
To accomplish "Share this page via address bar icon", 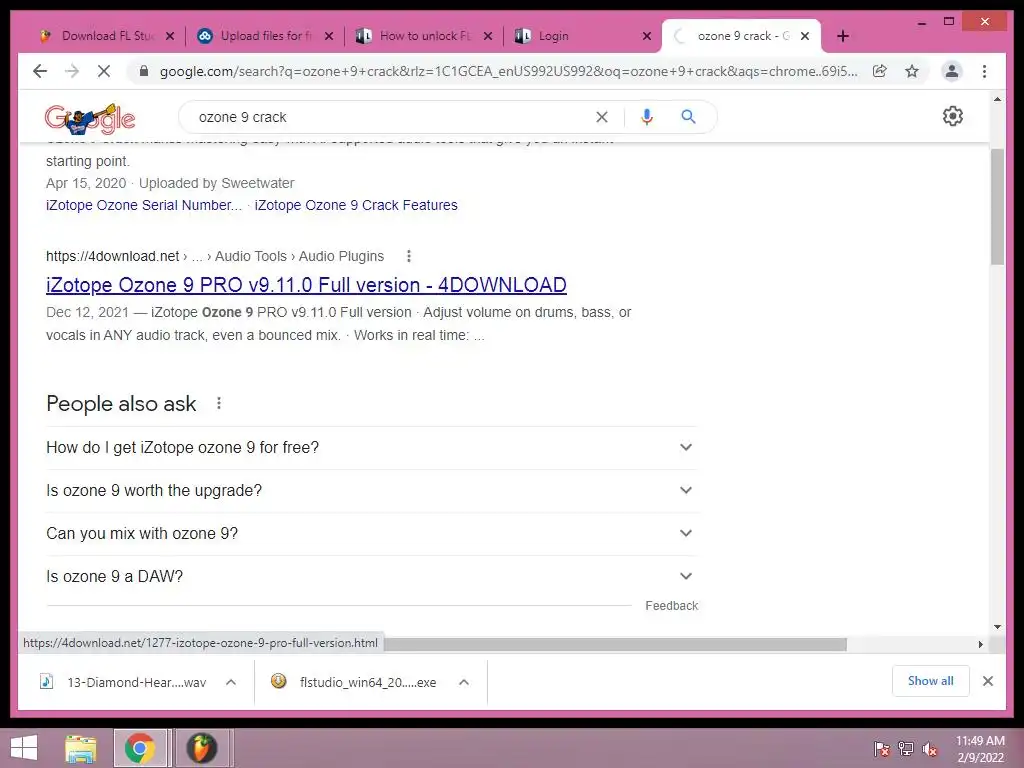I will click(880, 71).
